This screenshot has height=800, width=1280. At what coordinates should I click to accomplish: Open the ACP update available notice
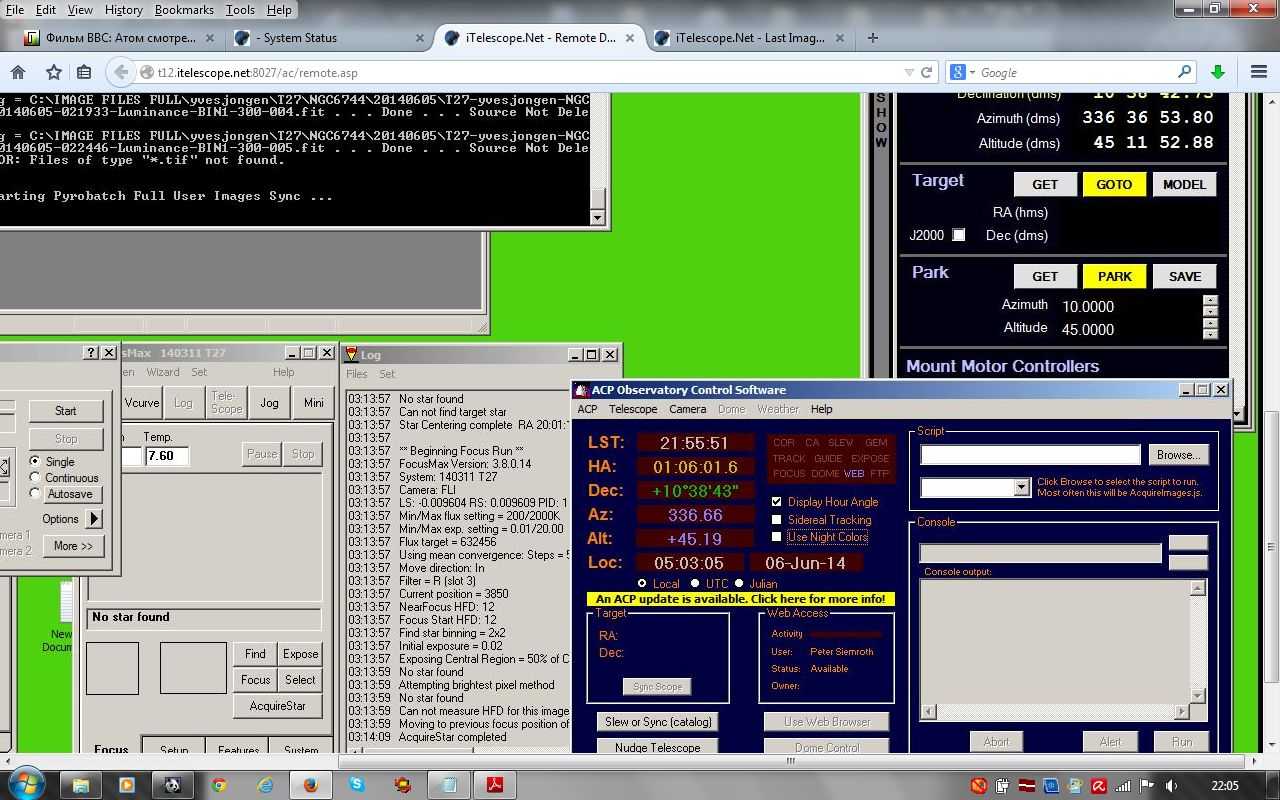[x=739, y=599]
